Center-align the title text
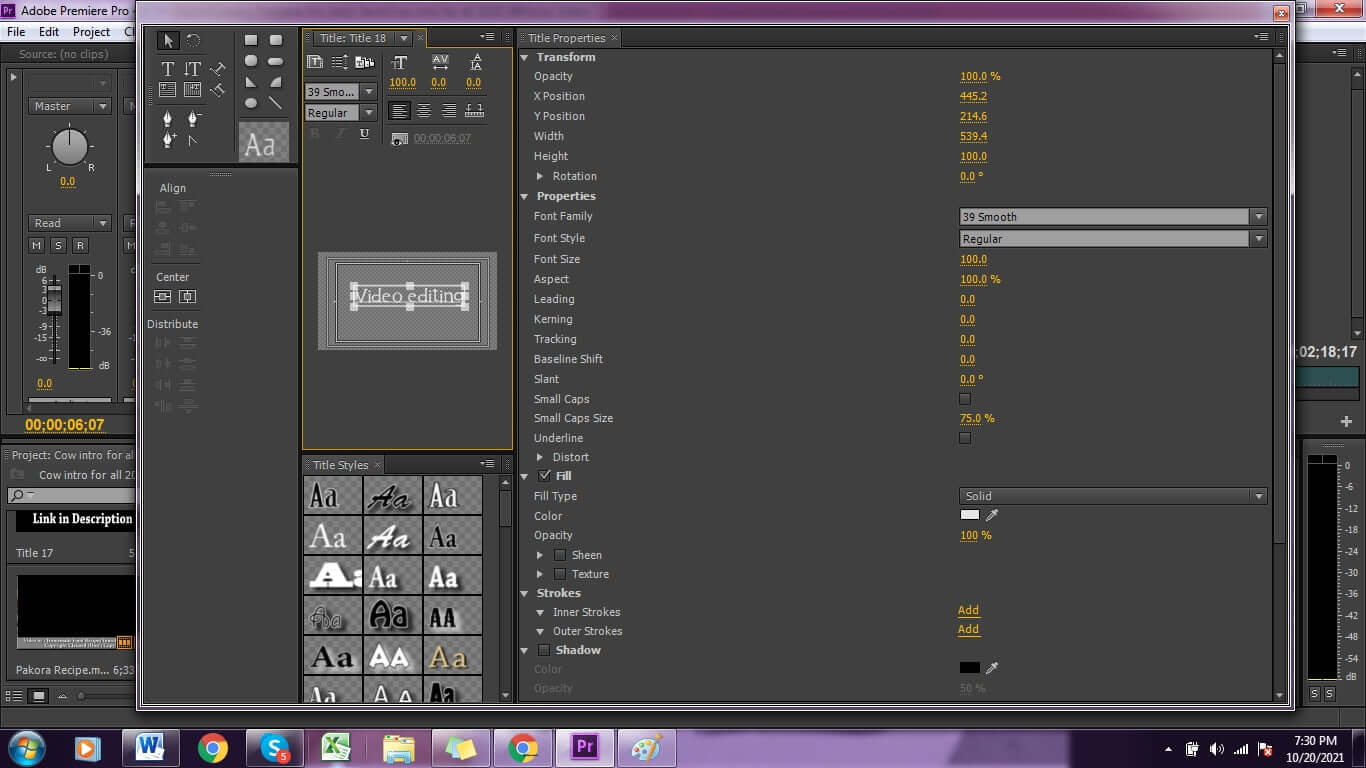Screen dimensions: 1366x768 tap(424, 111)
